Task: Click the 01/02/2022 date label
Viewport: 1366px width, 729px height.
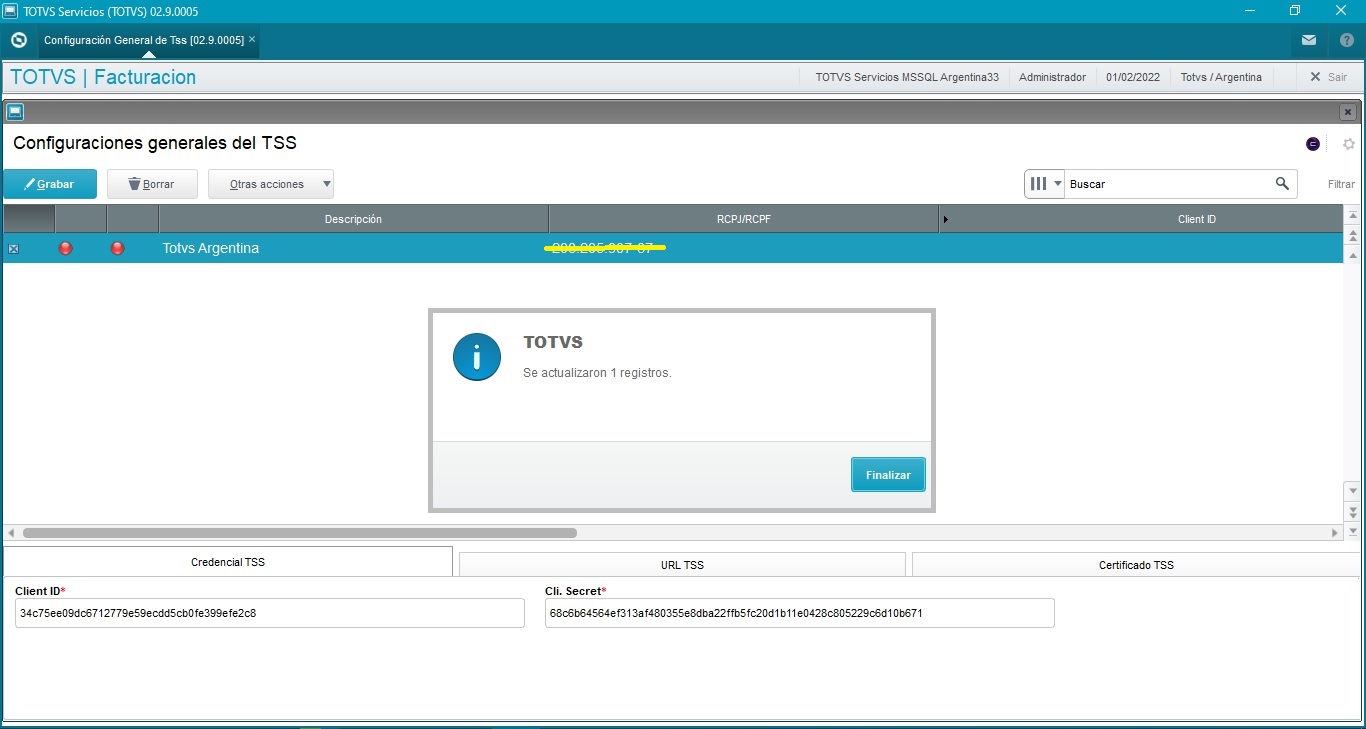Action: (x=1133, y=77)
